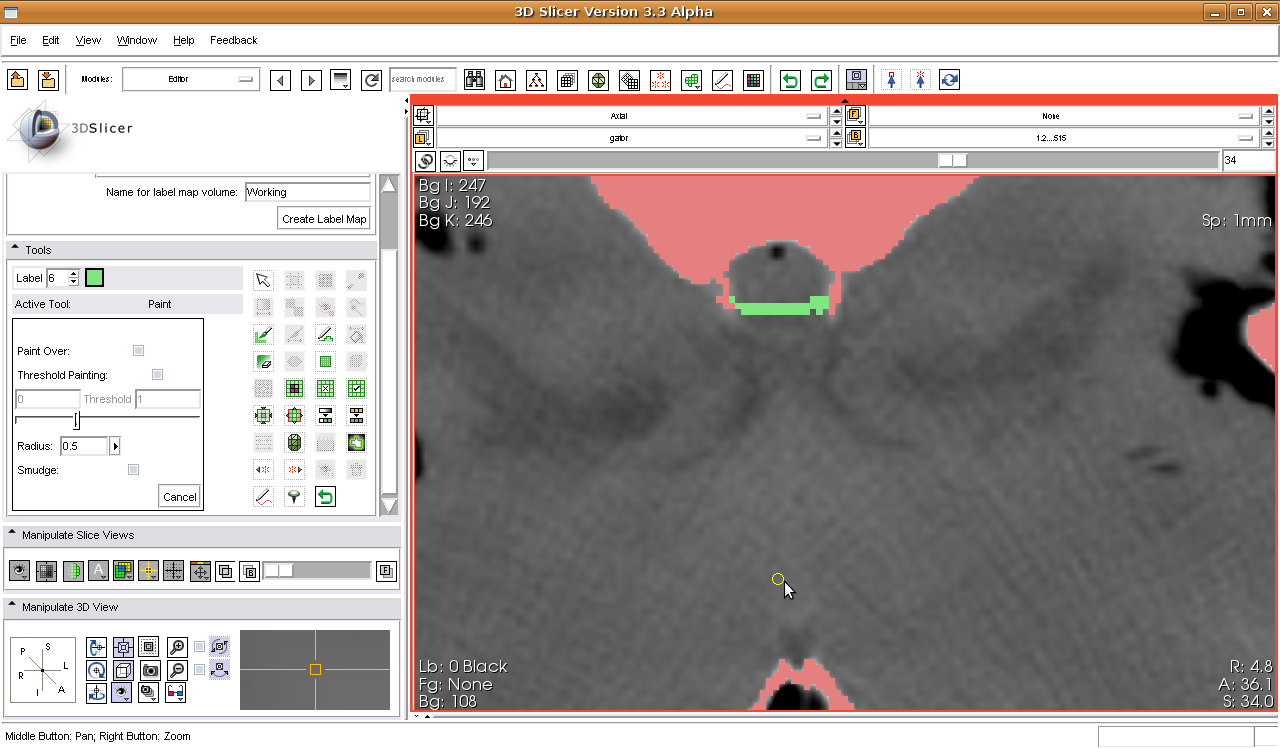1280x748 pixels.
Task: Open the File menu
Action: coord(18,40)
